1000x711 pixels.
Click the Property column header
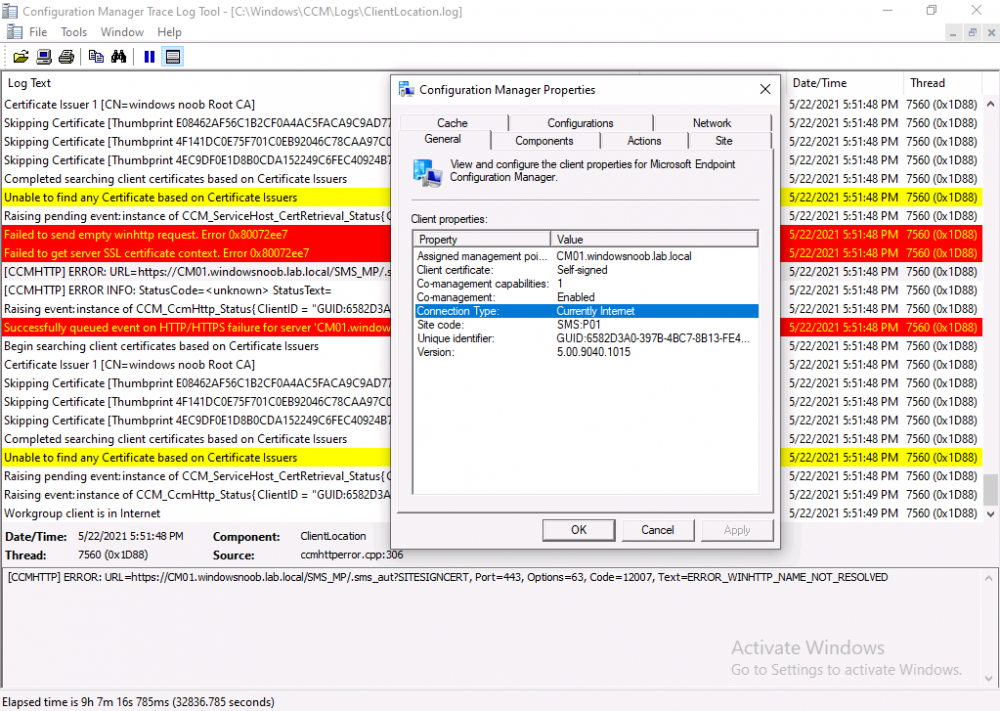(x=482, y=239)
